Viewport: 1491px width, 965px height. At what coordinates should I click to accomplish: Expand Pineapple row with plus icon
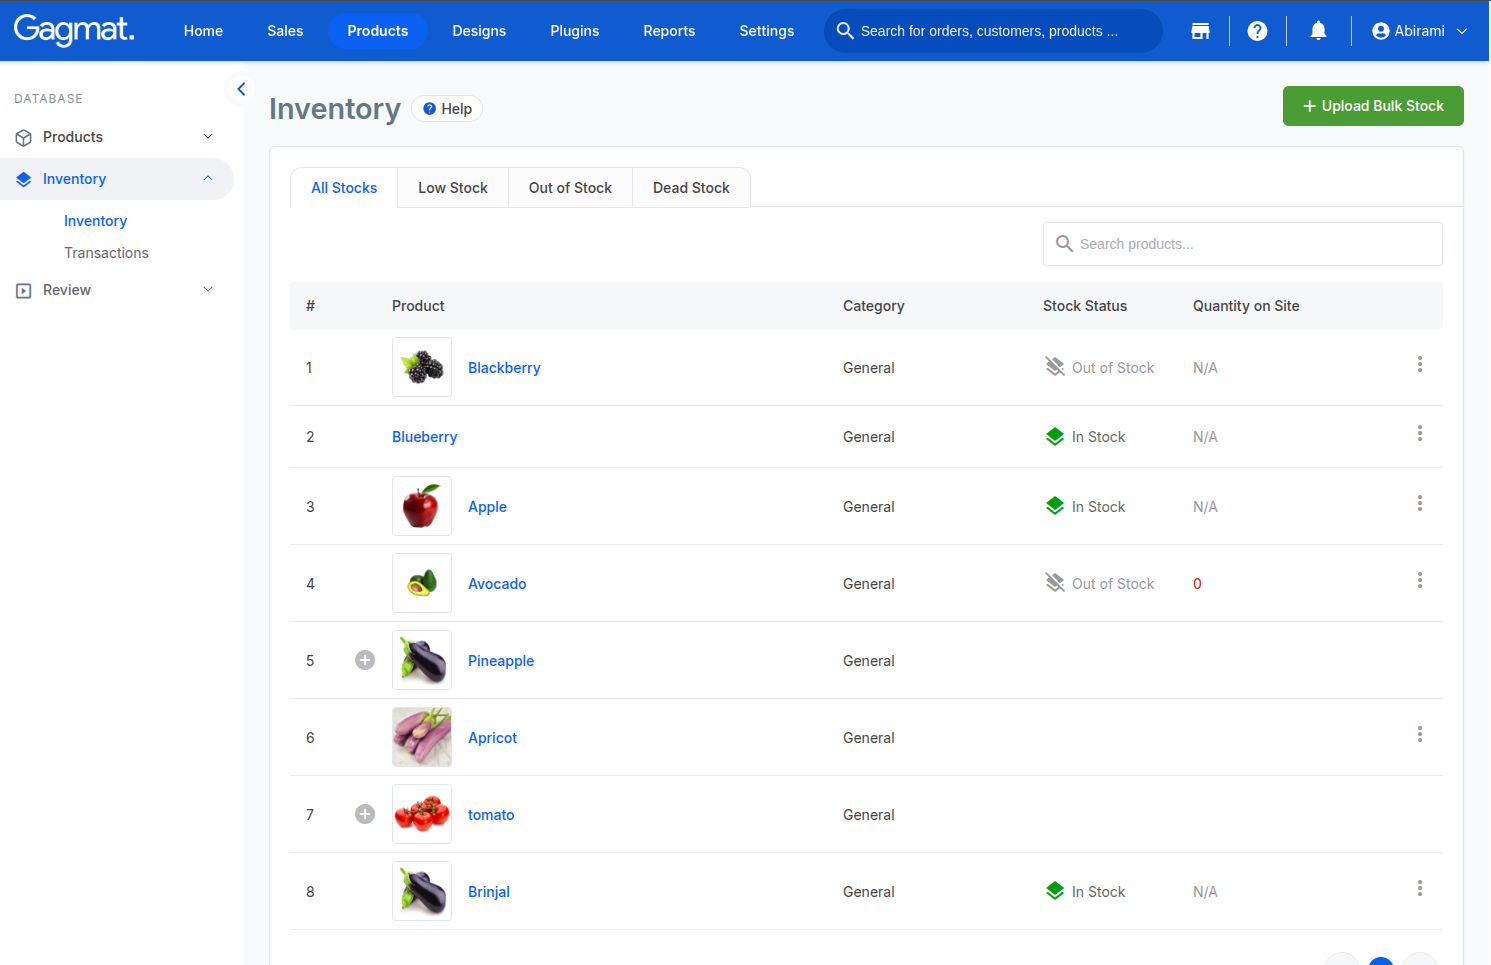click(365, 660)
